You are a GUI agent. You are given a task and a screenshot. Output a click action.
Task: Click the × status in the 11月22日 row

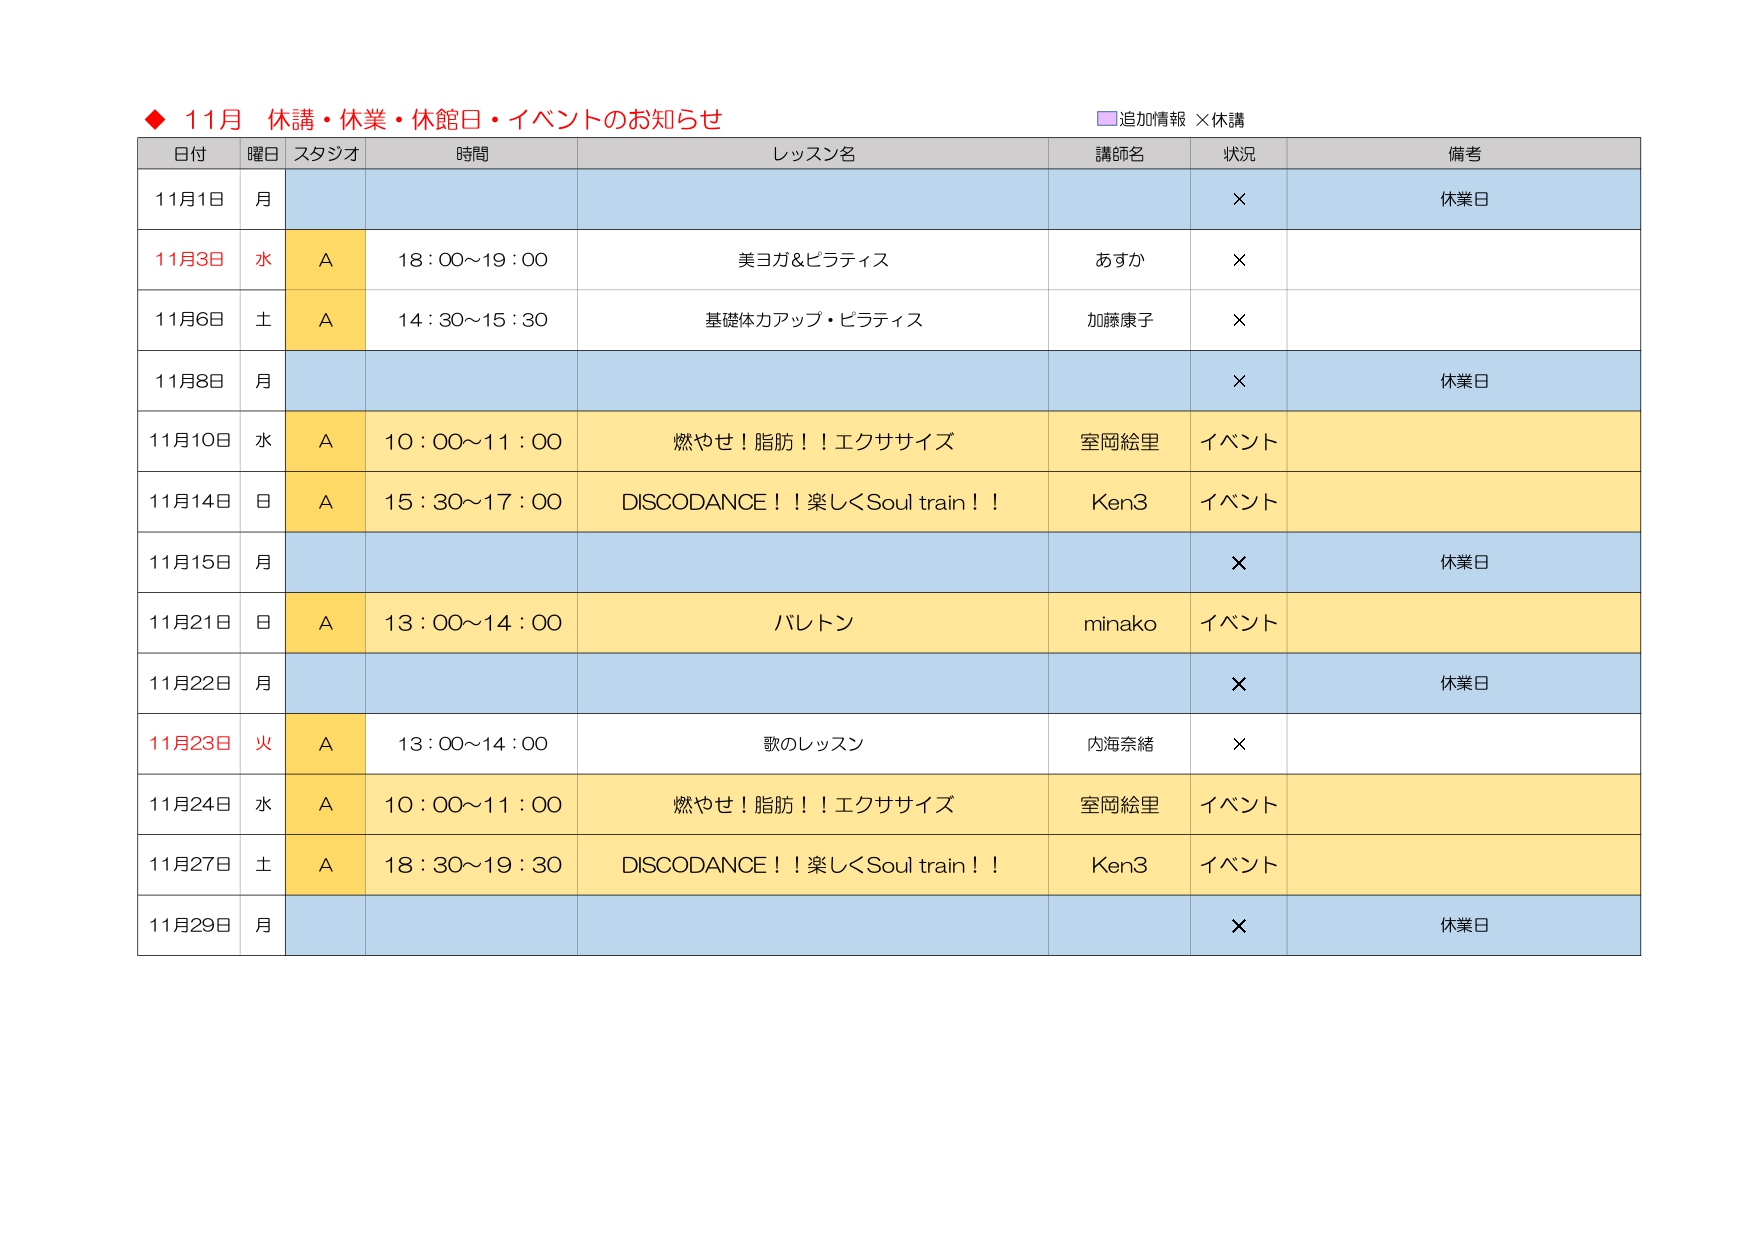1239,684
